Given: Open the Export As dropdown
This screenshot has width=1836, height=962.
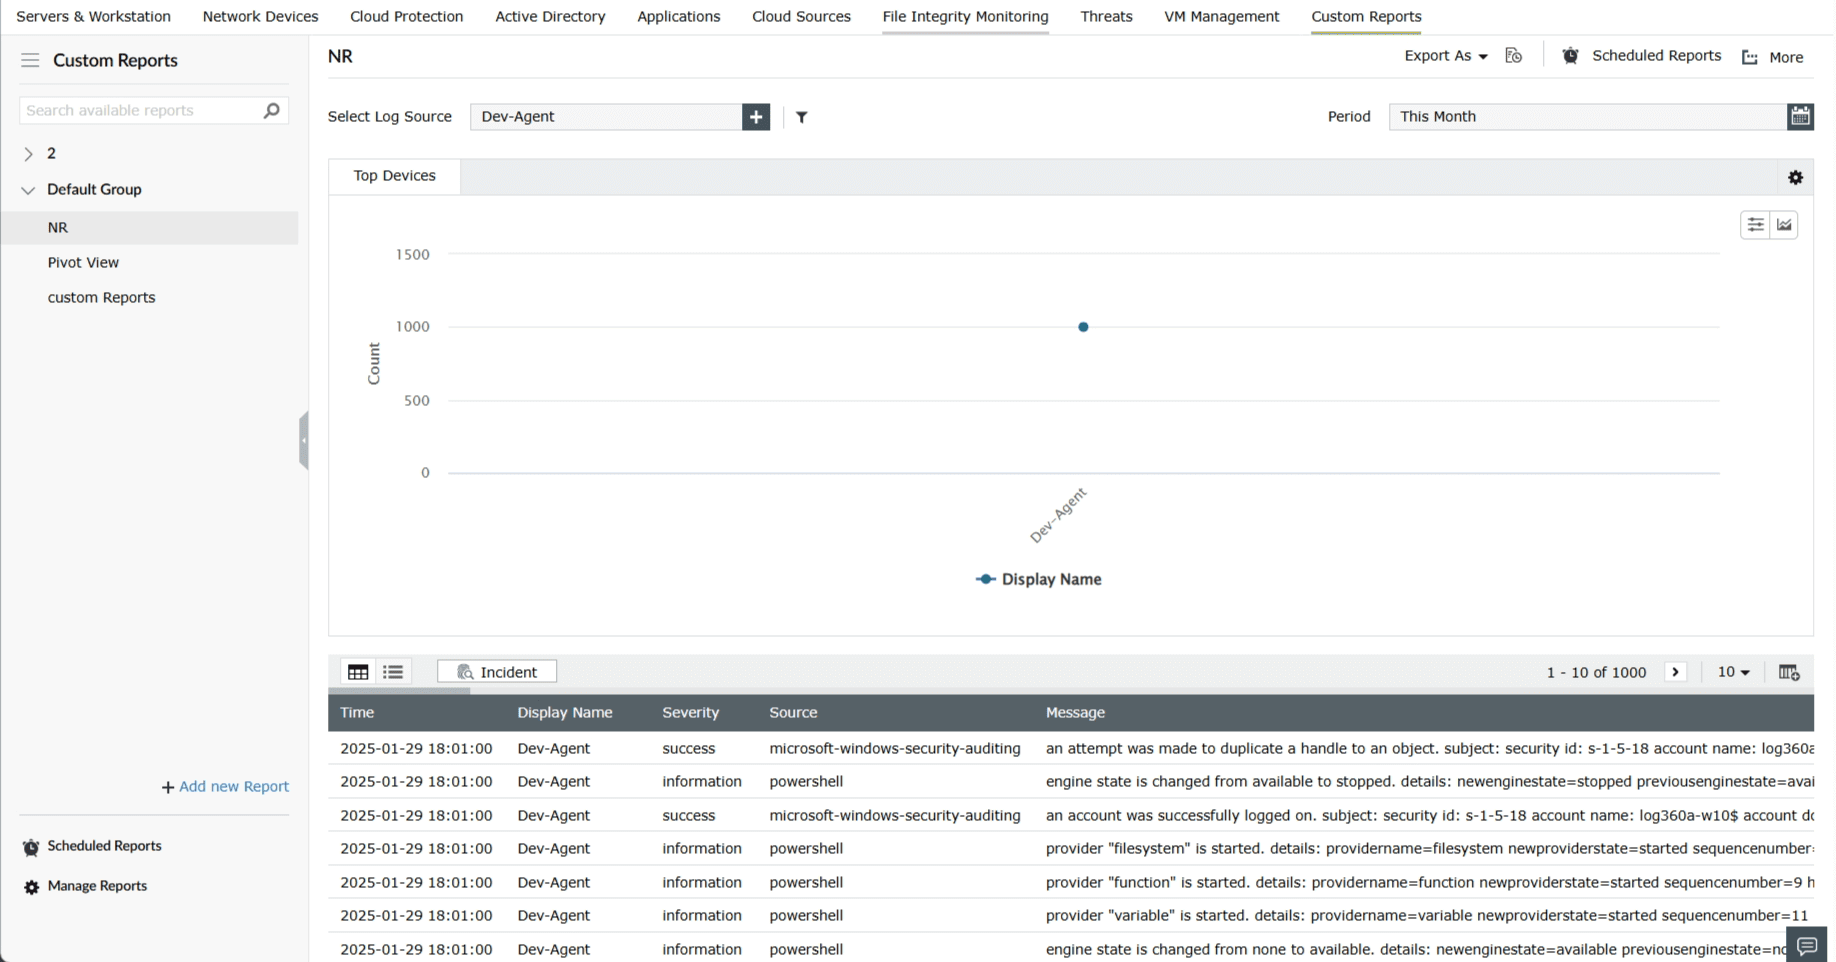Looking at the screenshot, I should point(1444,55).
